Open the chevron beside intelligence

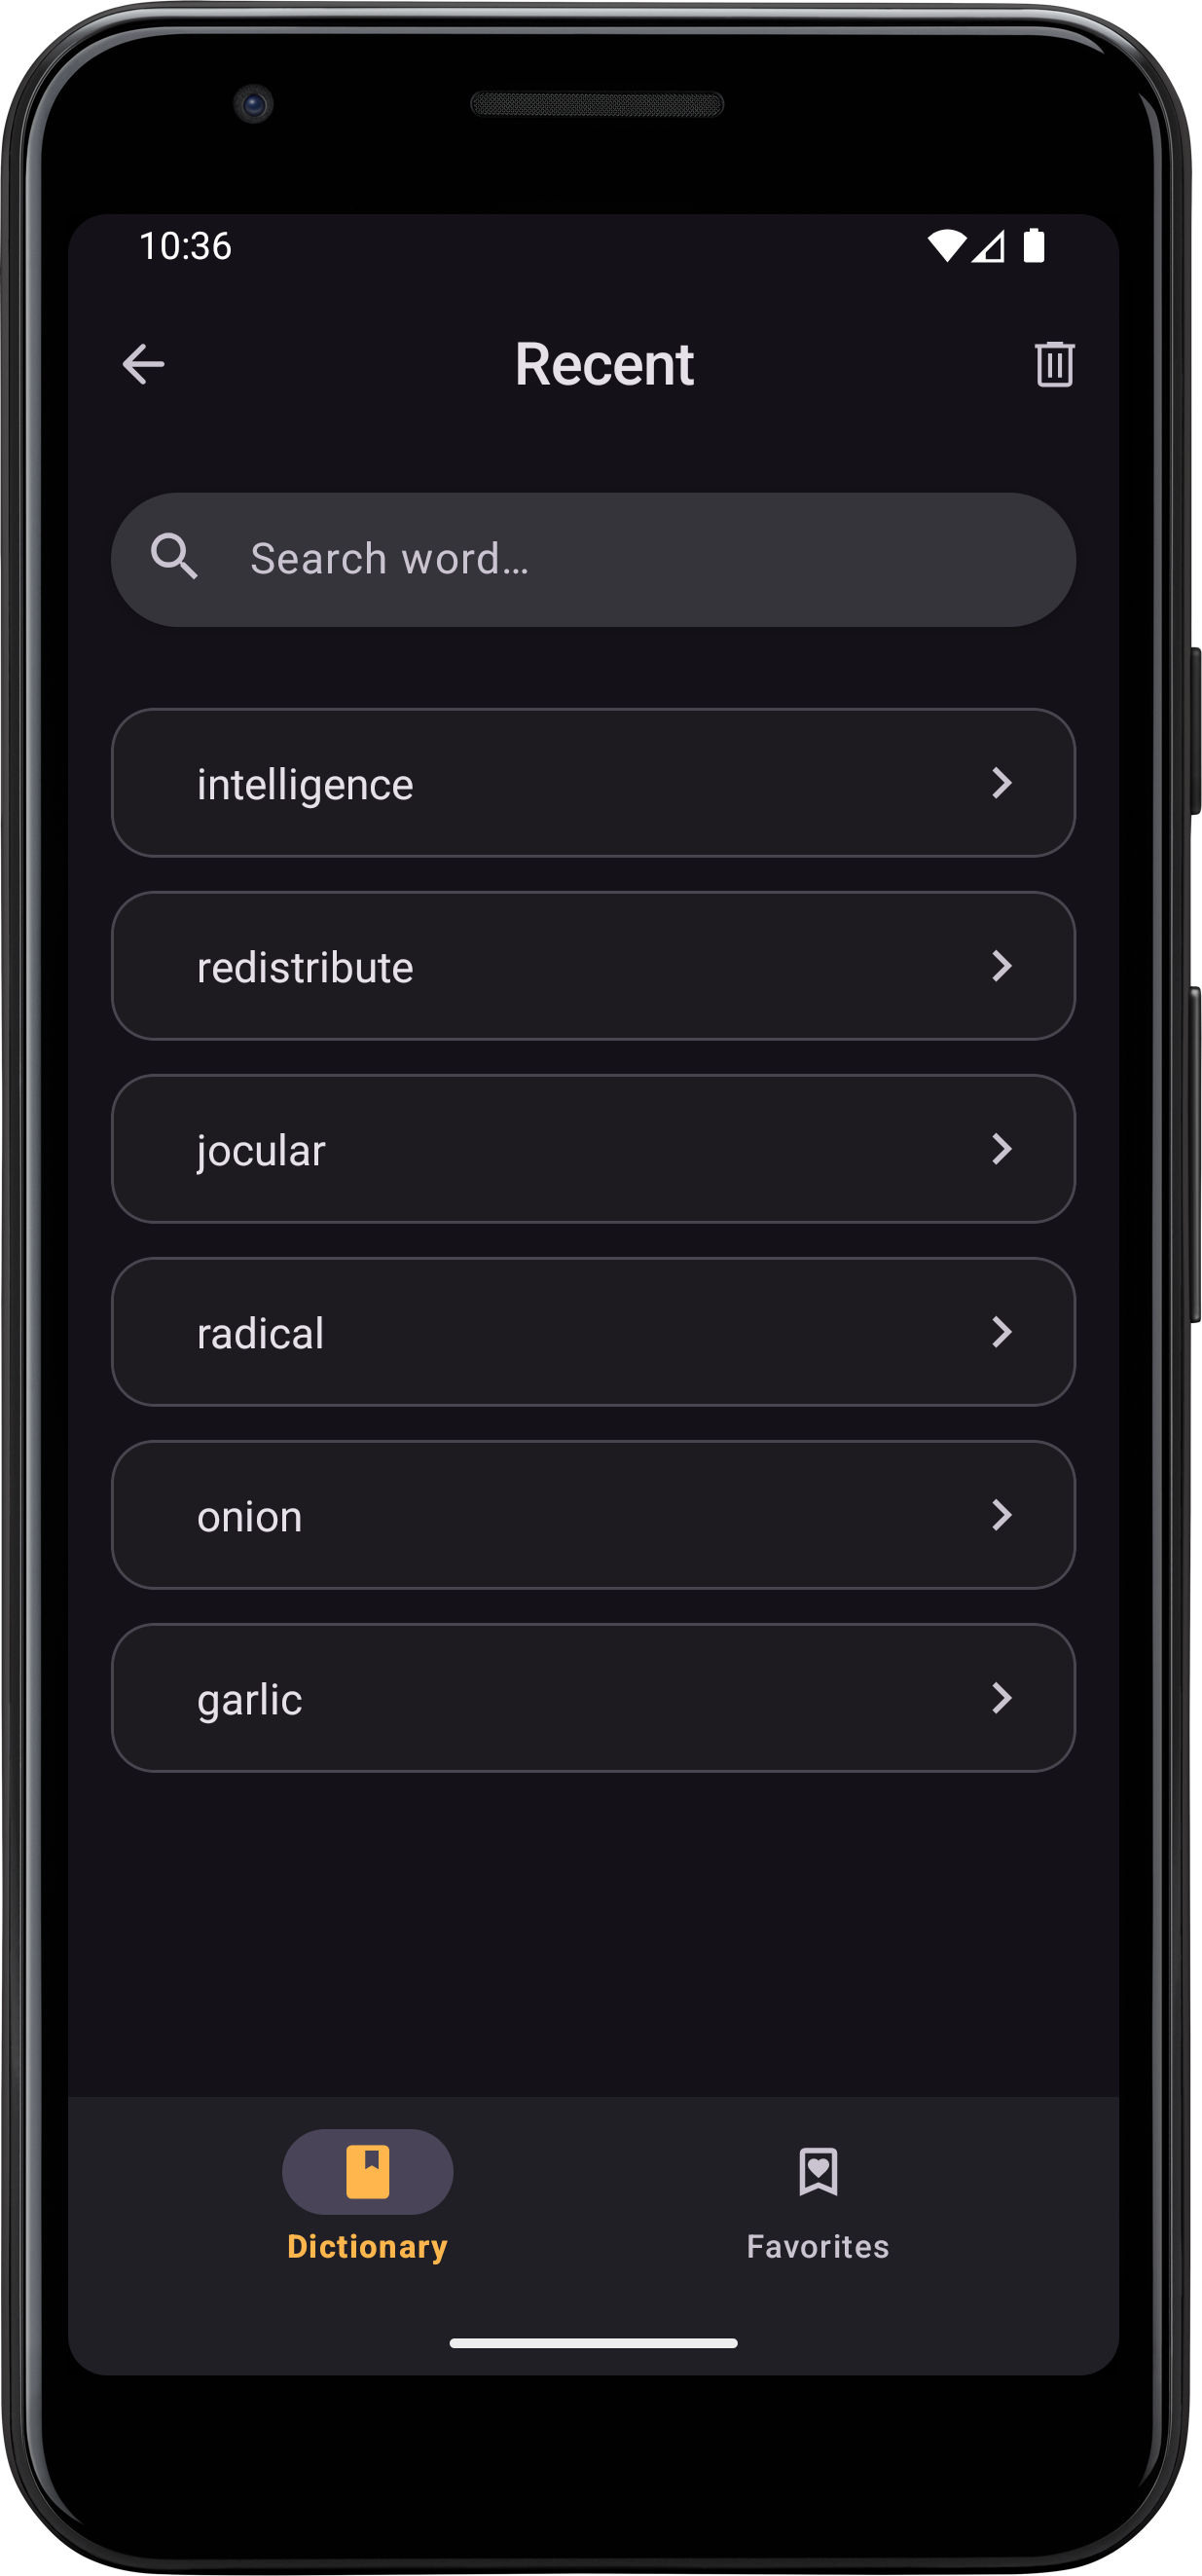point(1001,783)
